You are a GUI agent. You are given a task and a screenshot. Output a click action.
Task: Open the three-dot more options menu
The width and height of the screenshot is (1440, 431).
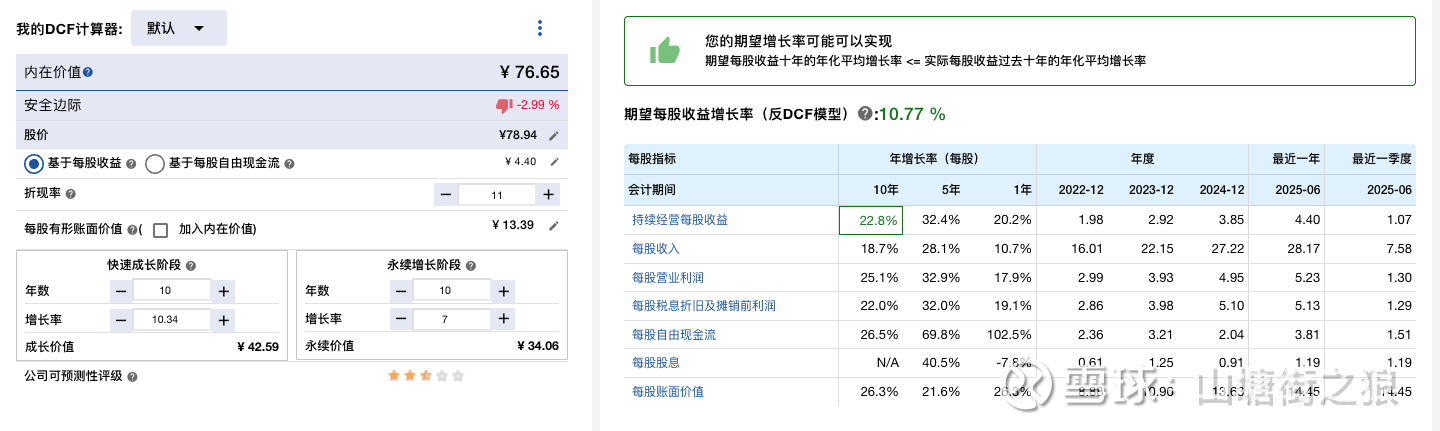pos(540,28)
